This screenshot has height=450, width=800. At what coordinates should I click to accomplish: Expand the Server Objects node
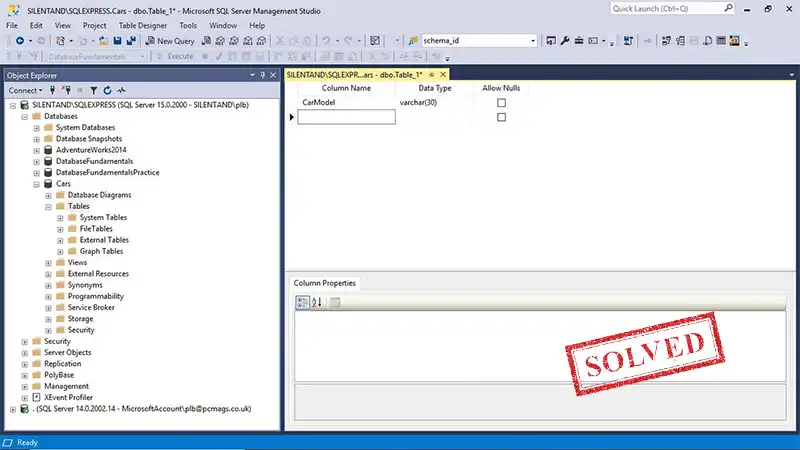click(24, 353)
